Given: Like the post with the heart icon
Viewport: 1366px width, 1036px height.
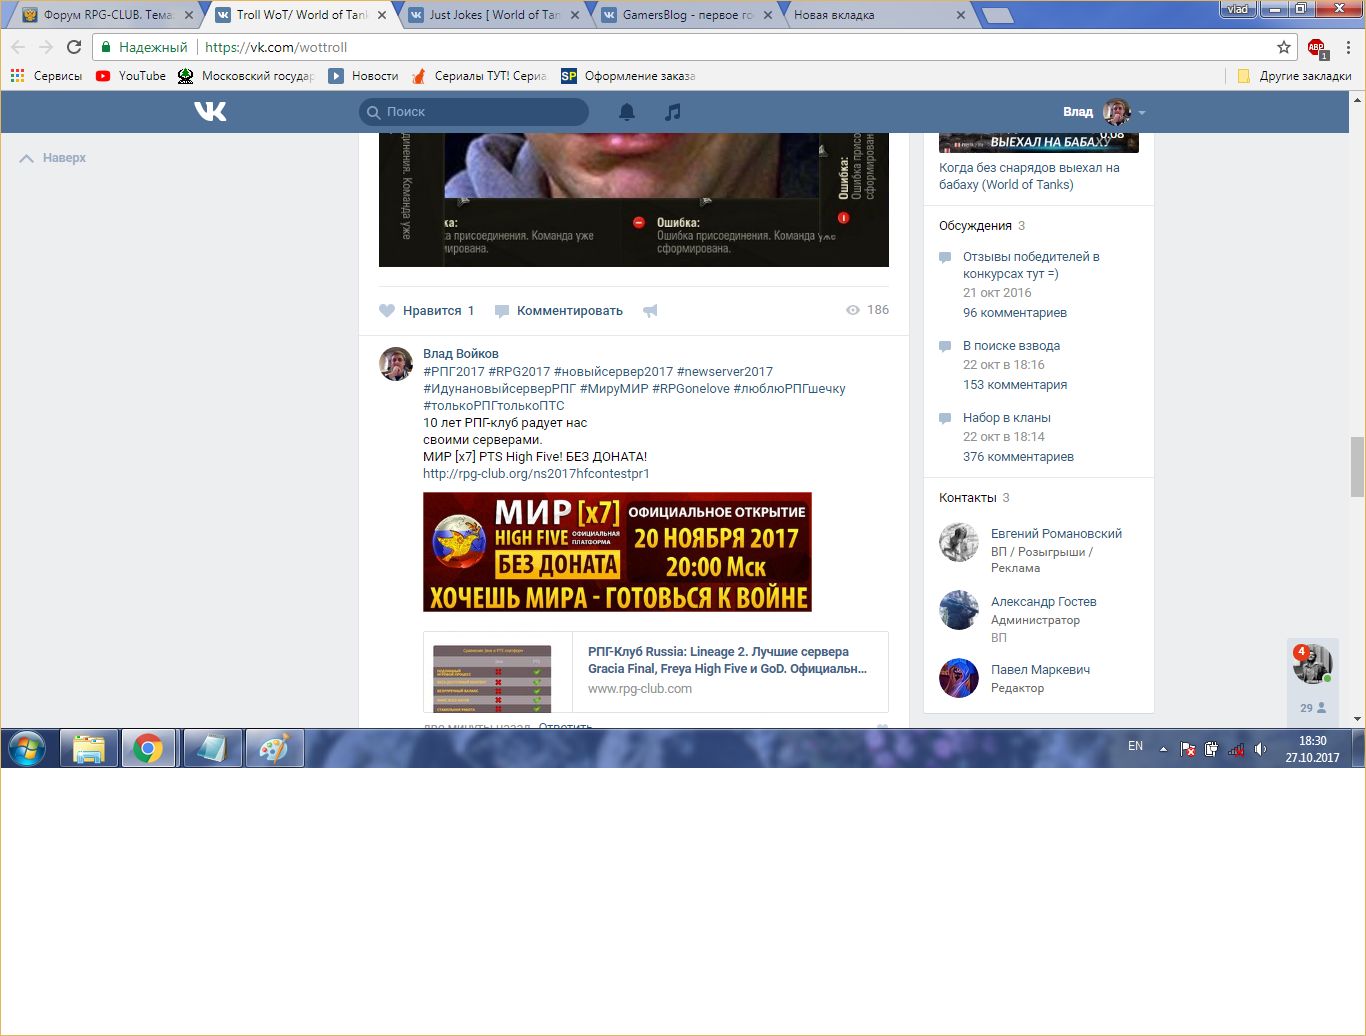Looking at the screenshot, I should tap(387, 311).
